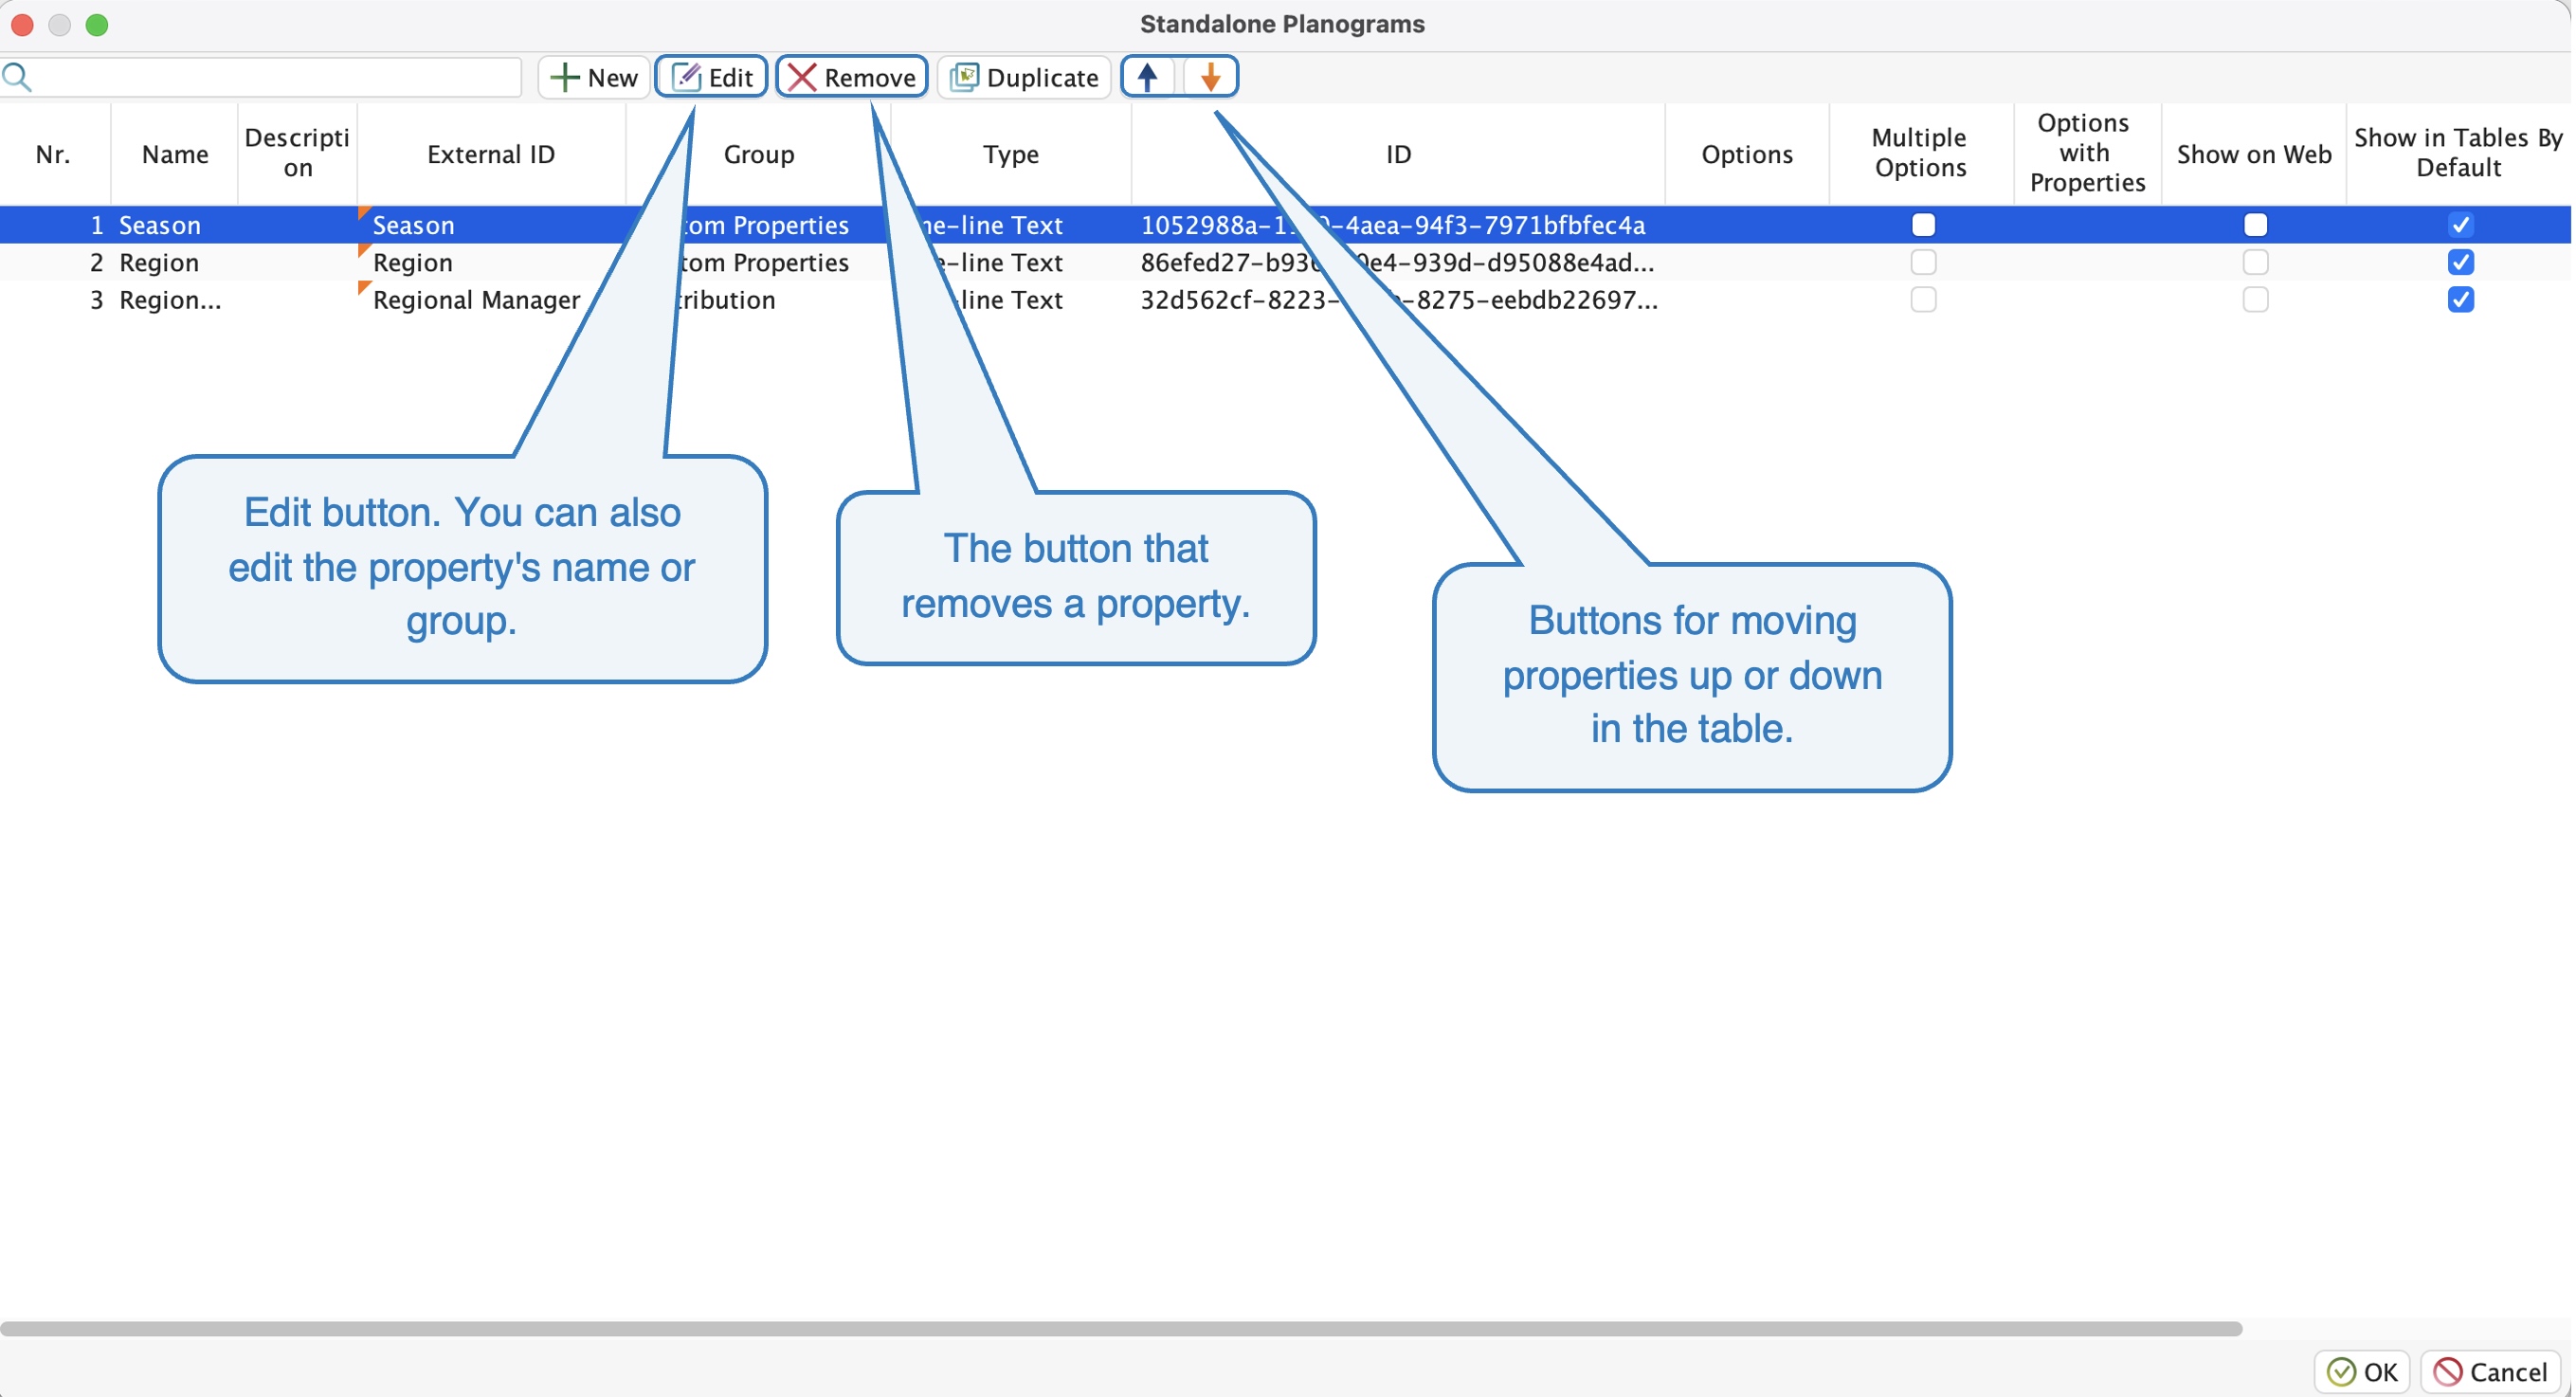Uncheck Show in Tables By Default for Season

tap(2460, 225)
